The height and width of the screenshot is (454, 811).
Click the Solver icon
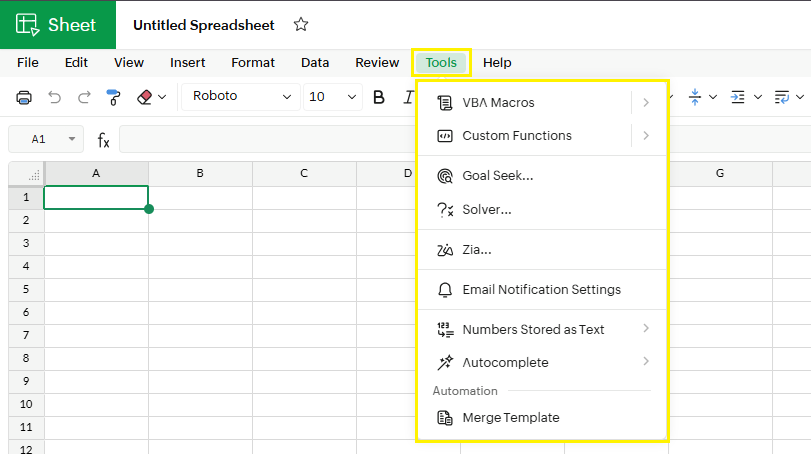[x=445, y=209]
